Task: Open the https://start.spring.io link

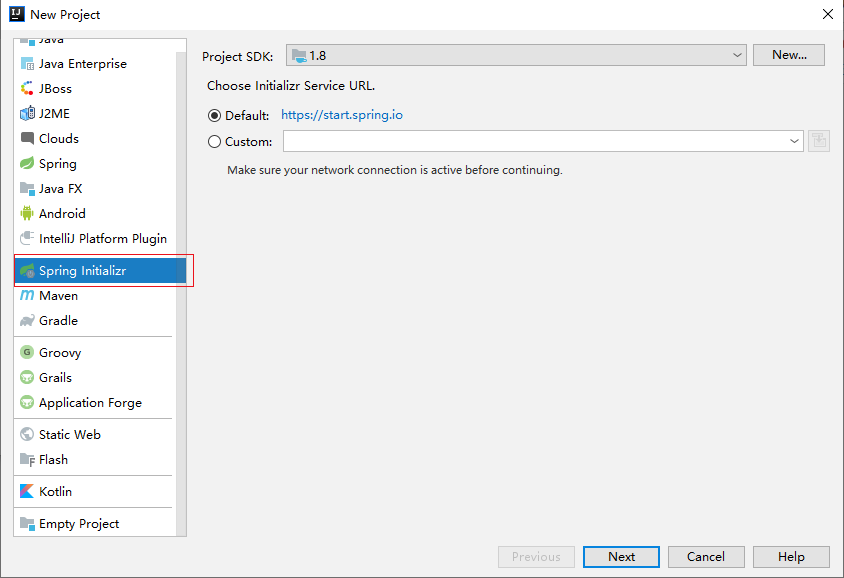Action: (x=342, y=115)
